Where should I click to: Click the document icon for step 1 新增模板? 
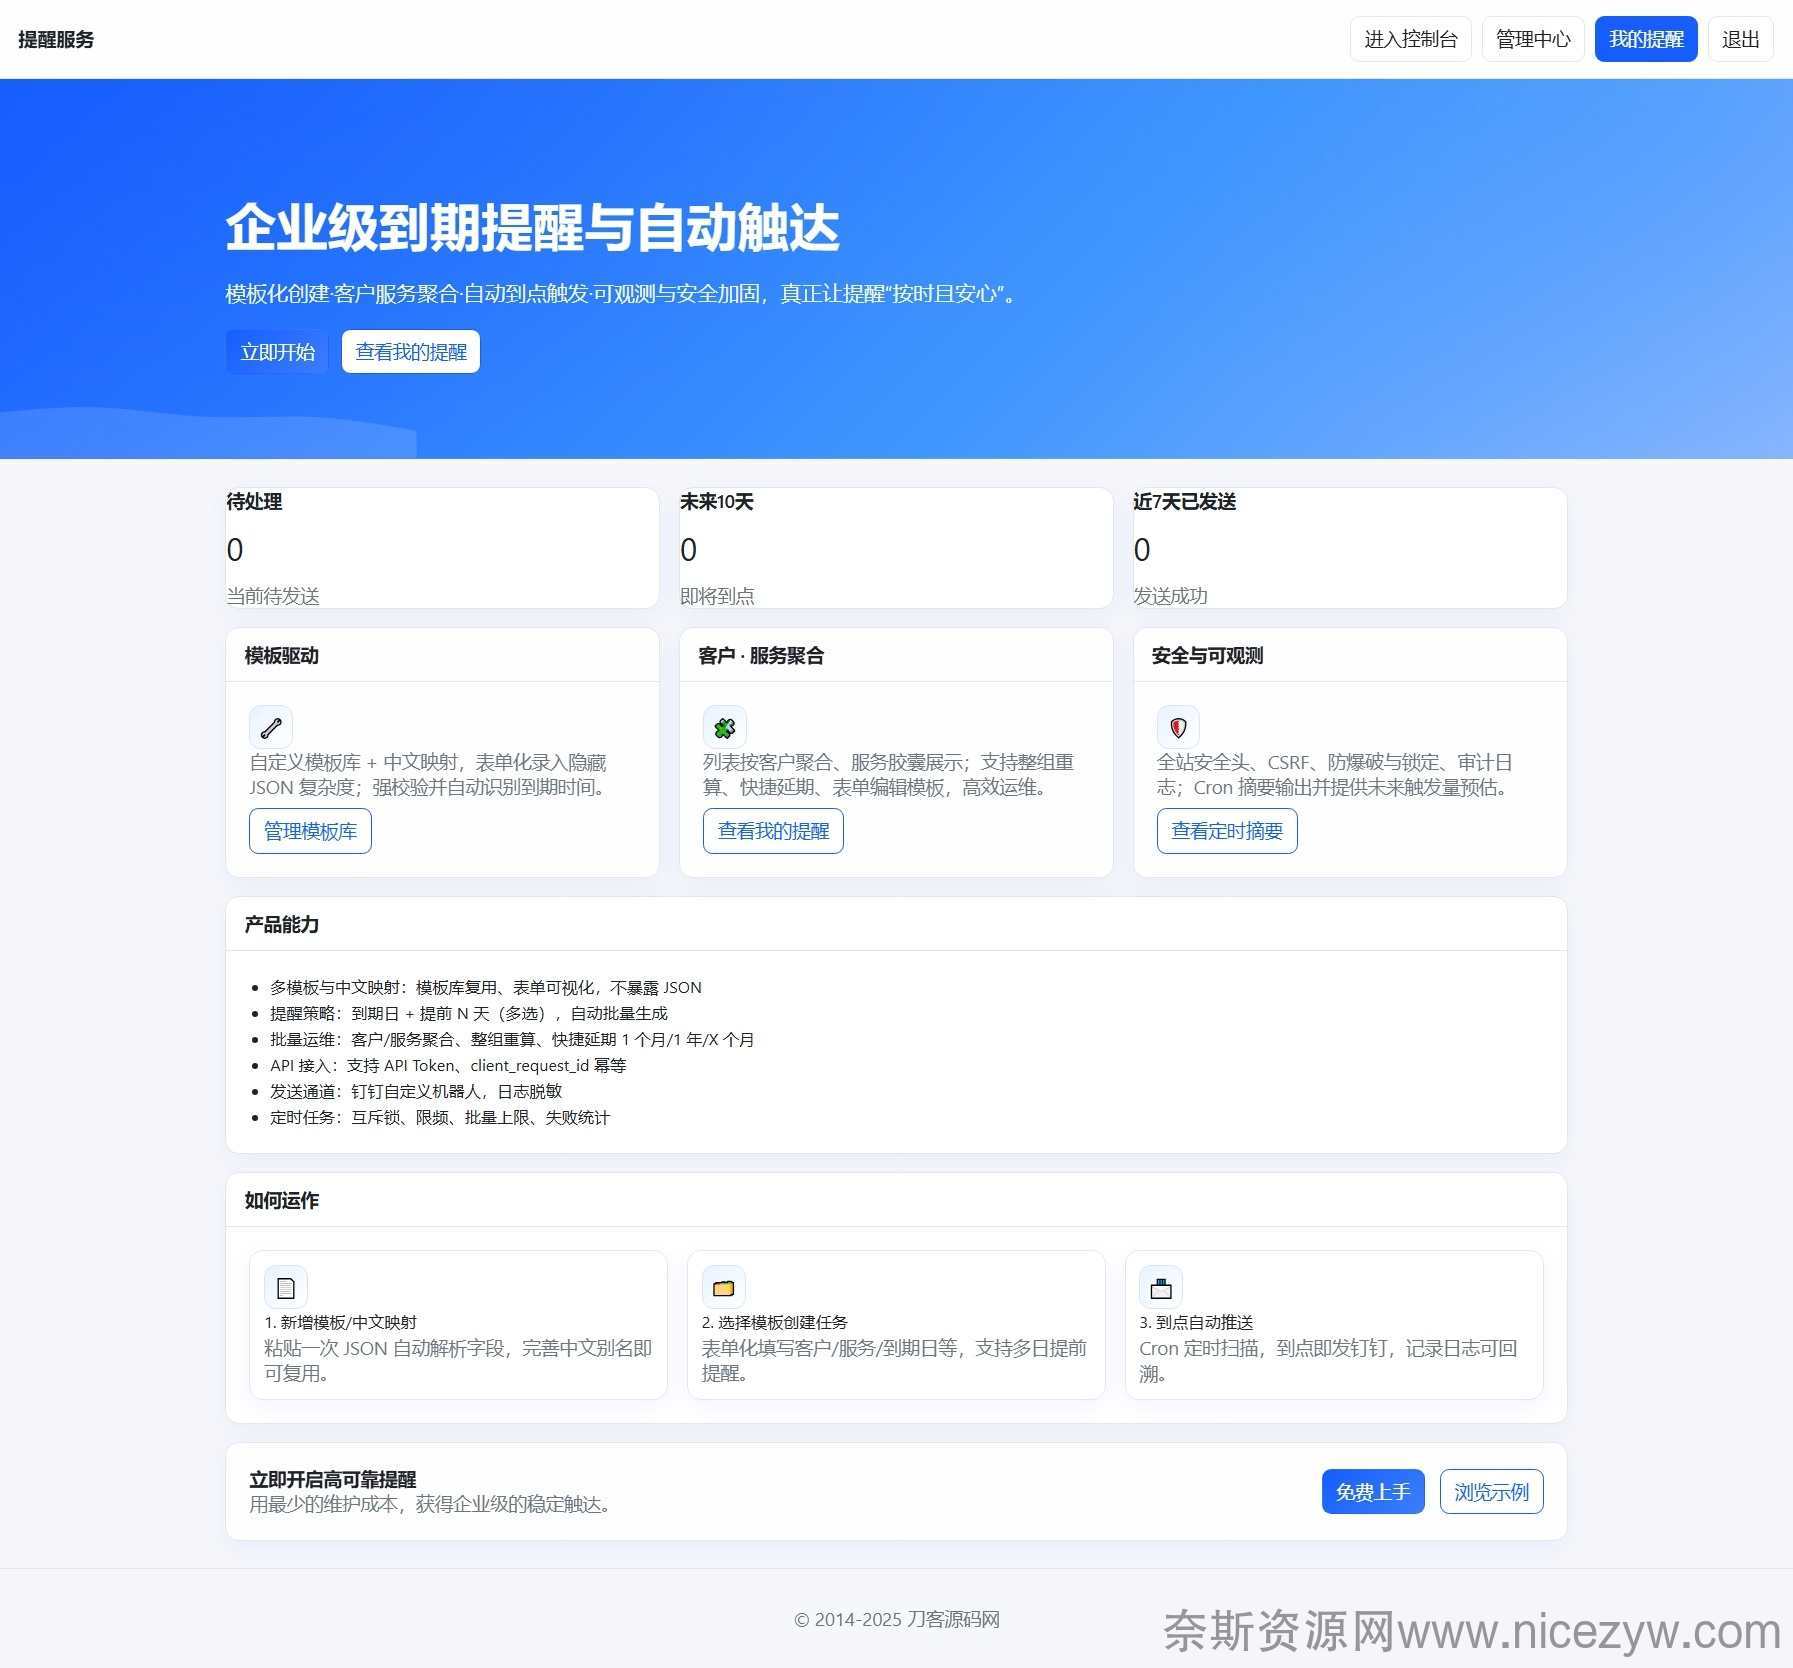(x=286, y=1287)
